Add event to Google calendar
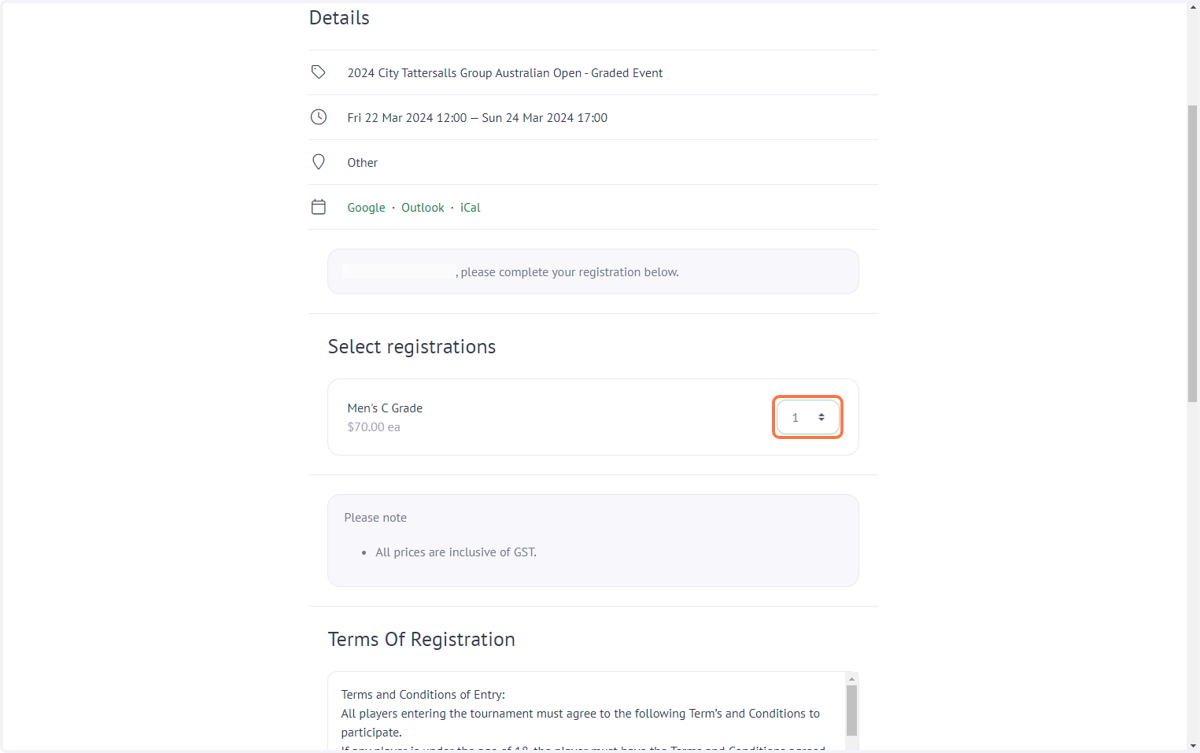Image resolution: width=1200 pixels, height=753 pixels. point(366,208)
